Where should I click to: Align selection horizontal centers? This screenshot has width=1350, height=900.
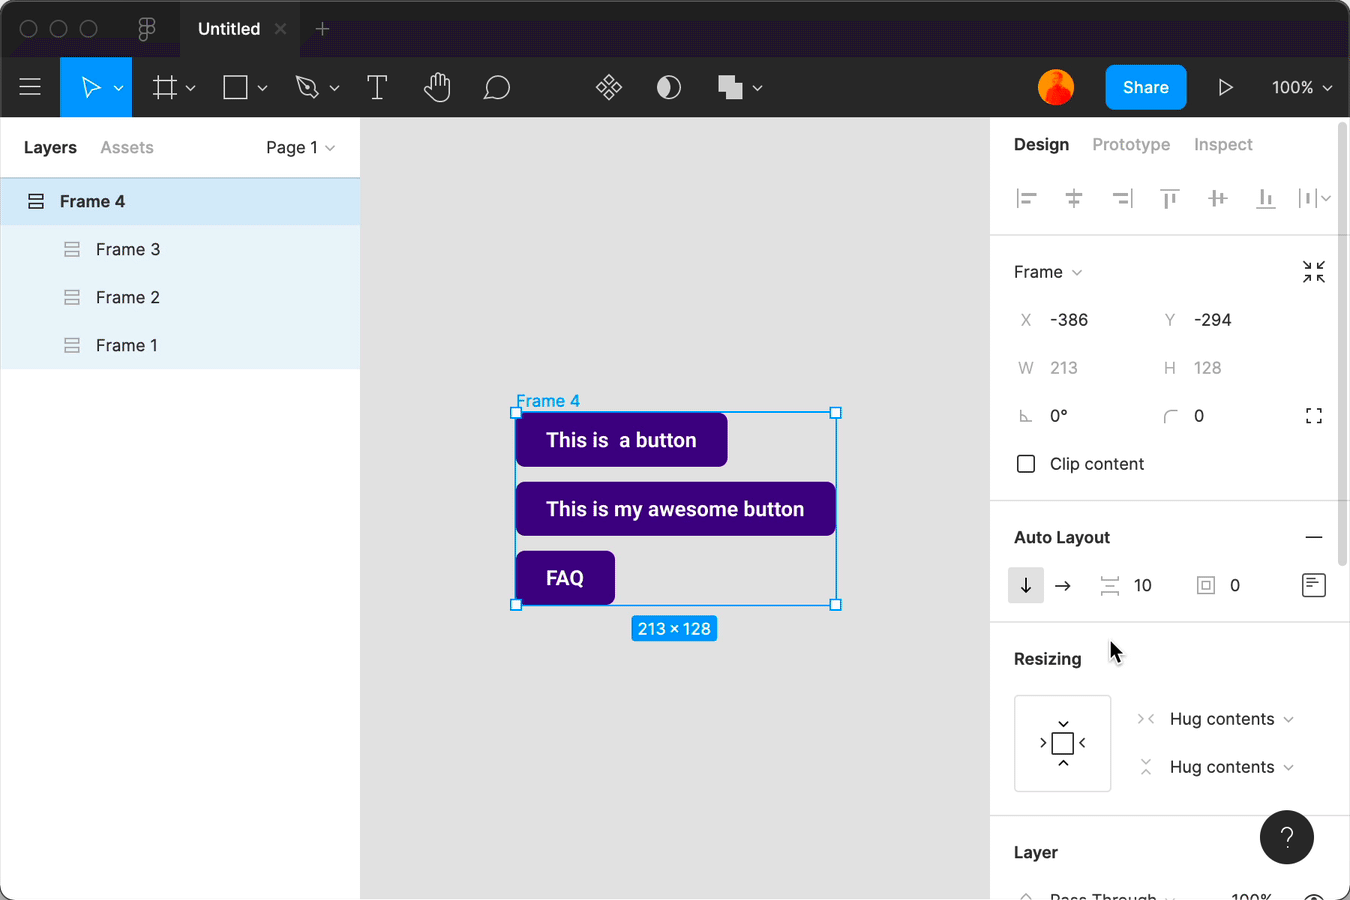1074,198
